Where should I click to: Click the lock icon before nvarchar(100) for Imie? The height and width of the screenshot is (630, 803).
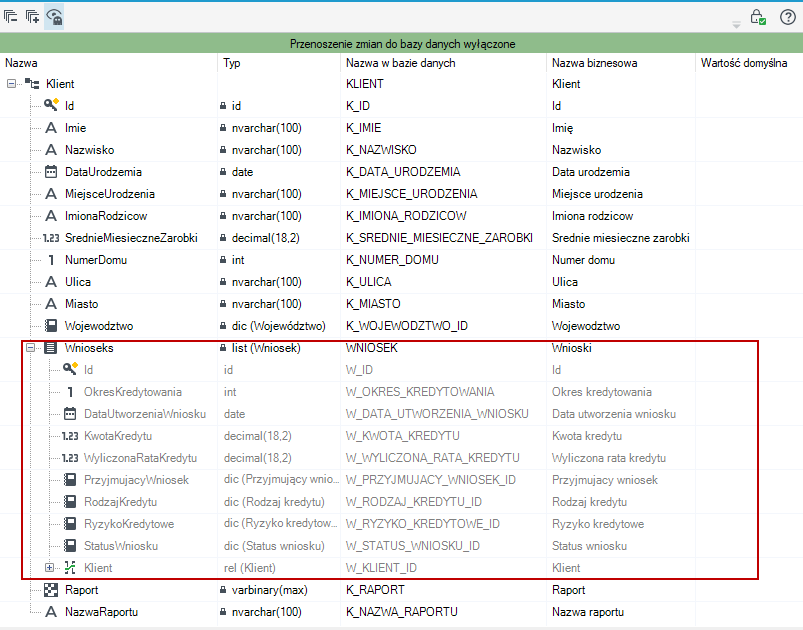tap(223, 128)
